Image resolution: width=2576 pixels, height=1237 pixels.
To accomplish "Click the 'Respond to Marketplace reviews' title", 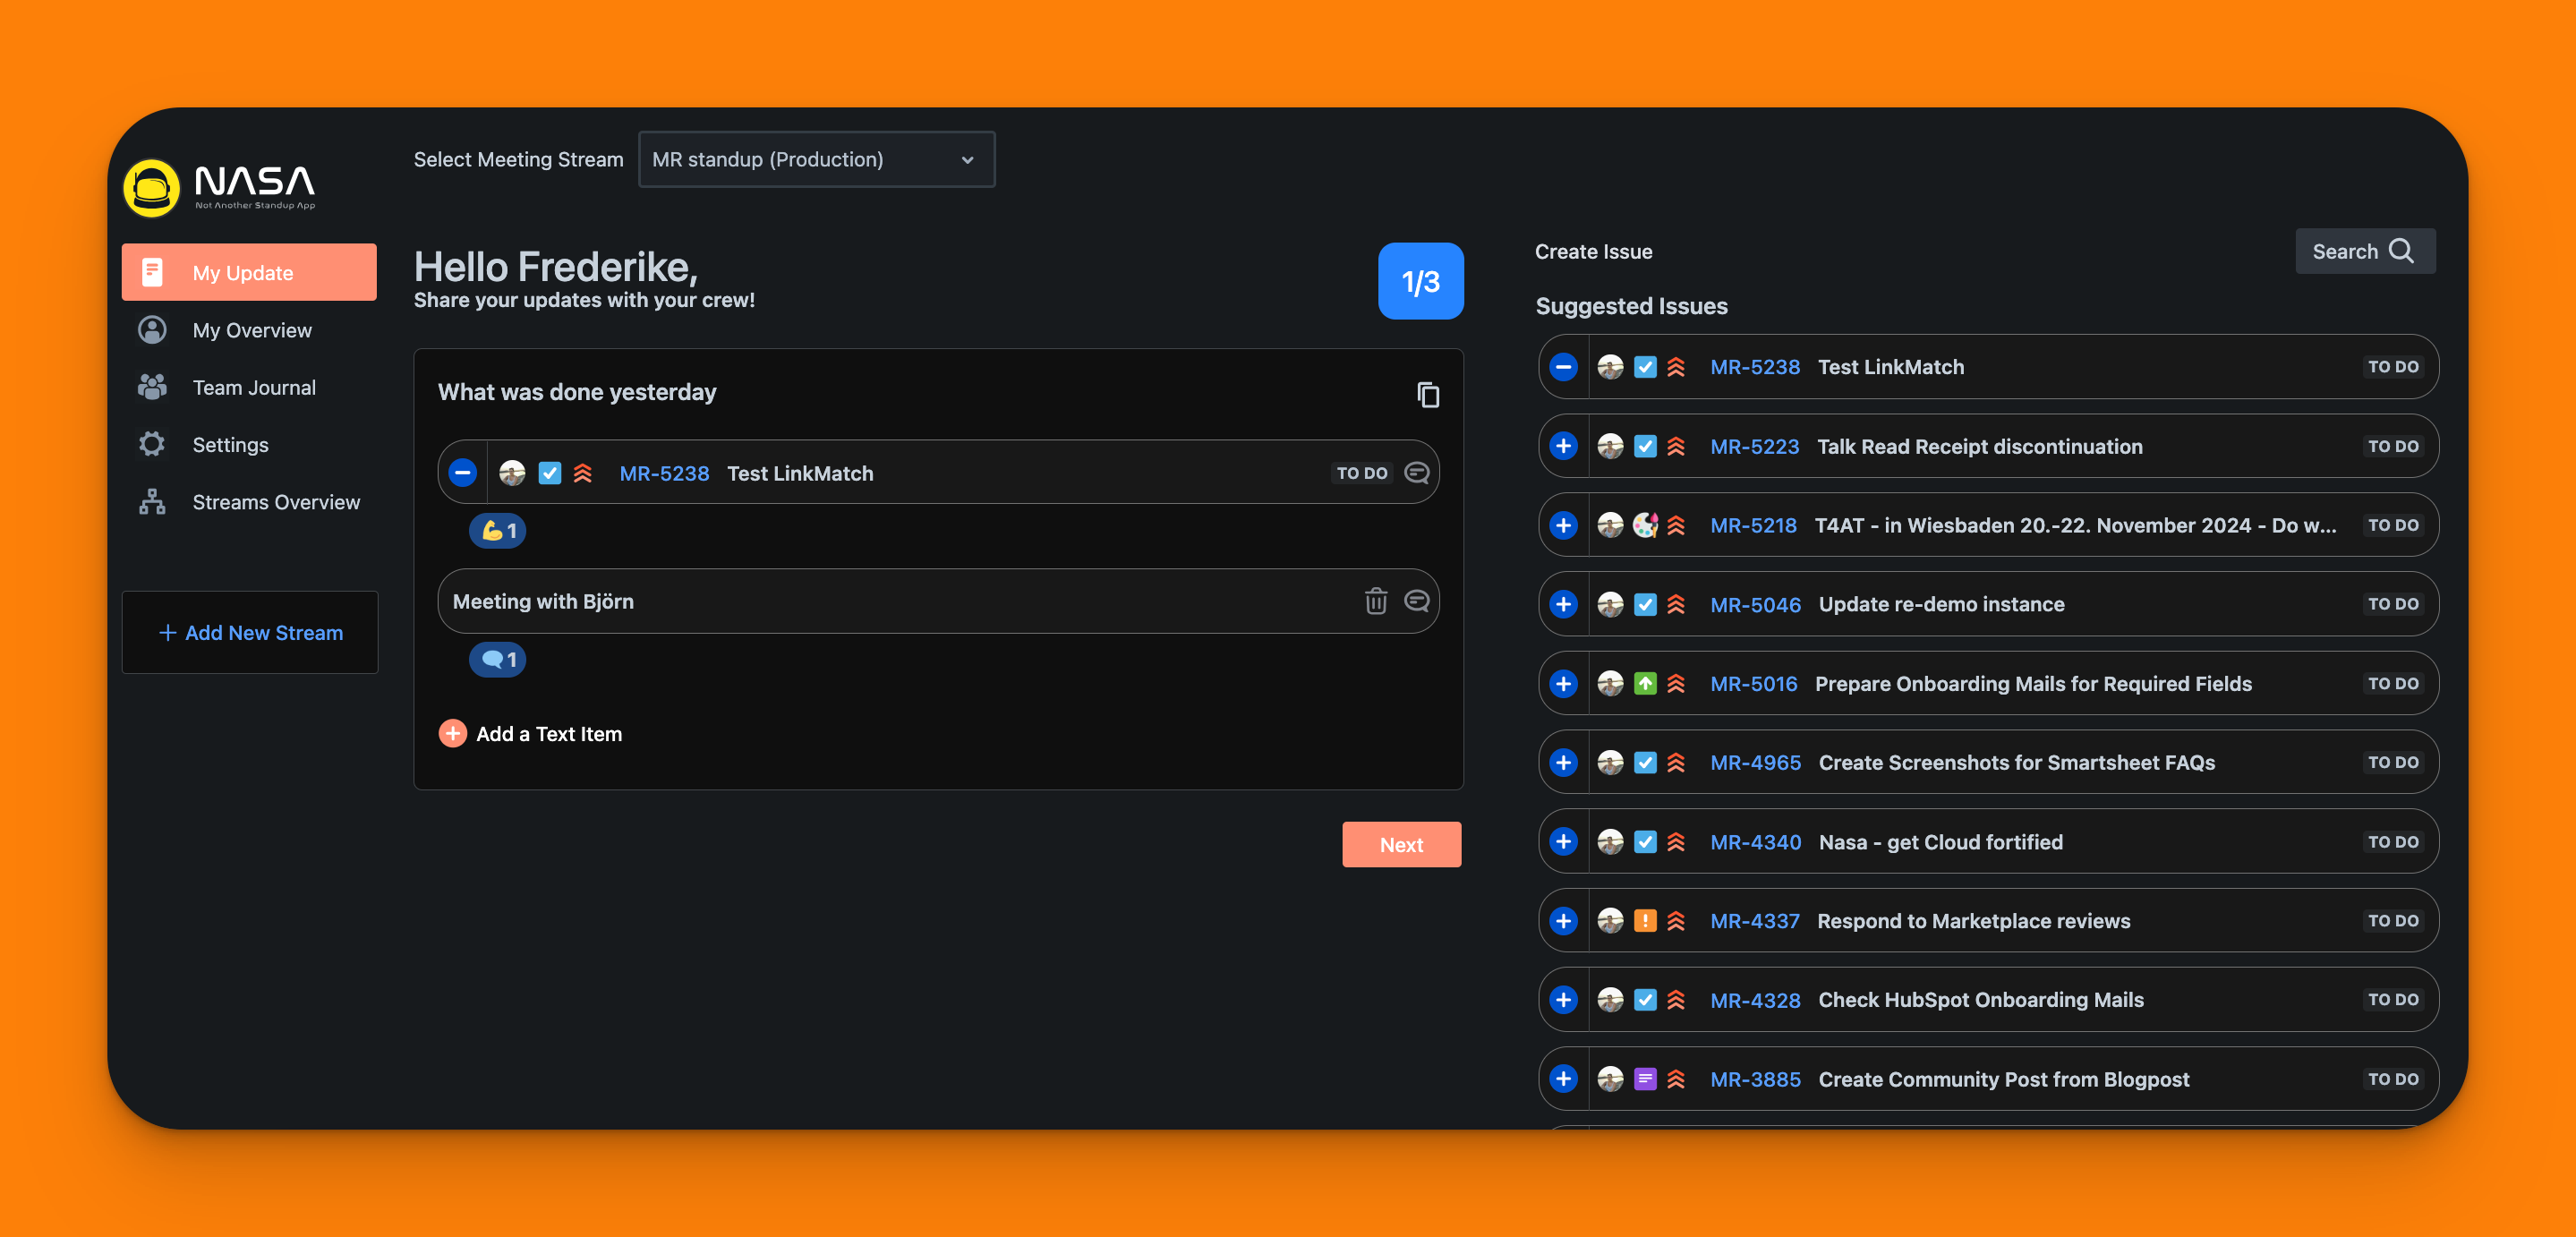I will tap(1973, 921).
